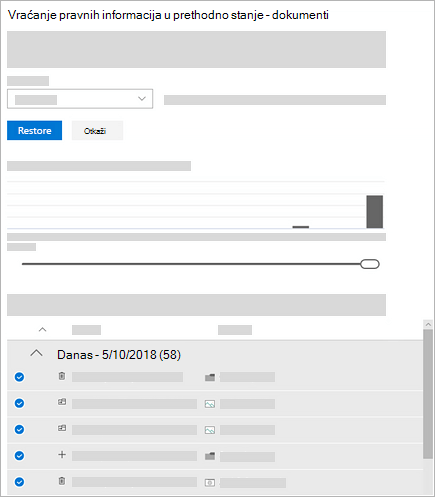Uncheck the third row checkmark
Image resolution: width=435 pixels, height=497 pixels.
coord(19,429)
